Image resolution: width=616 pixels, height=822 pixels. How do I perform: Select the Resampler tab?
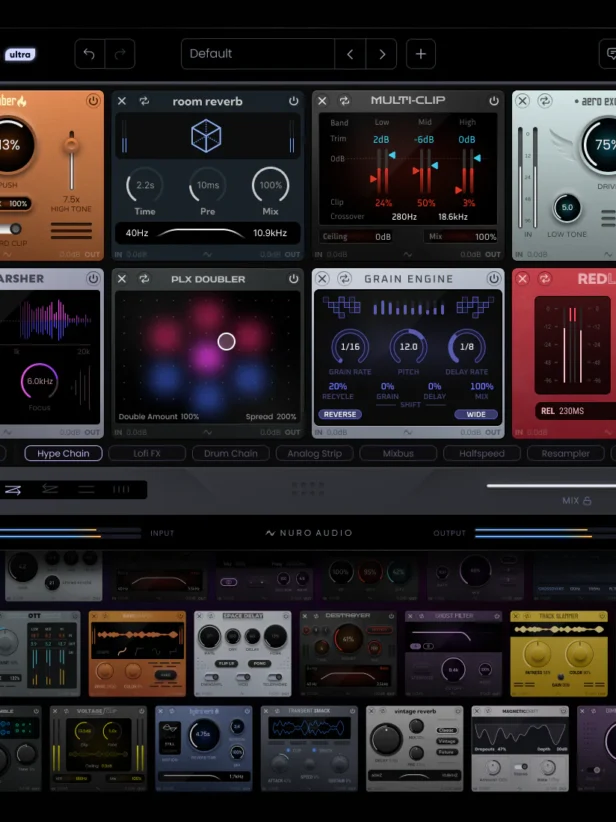coord(566,453)
